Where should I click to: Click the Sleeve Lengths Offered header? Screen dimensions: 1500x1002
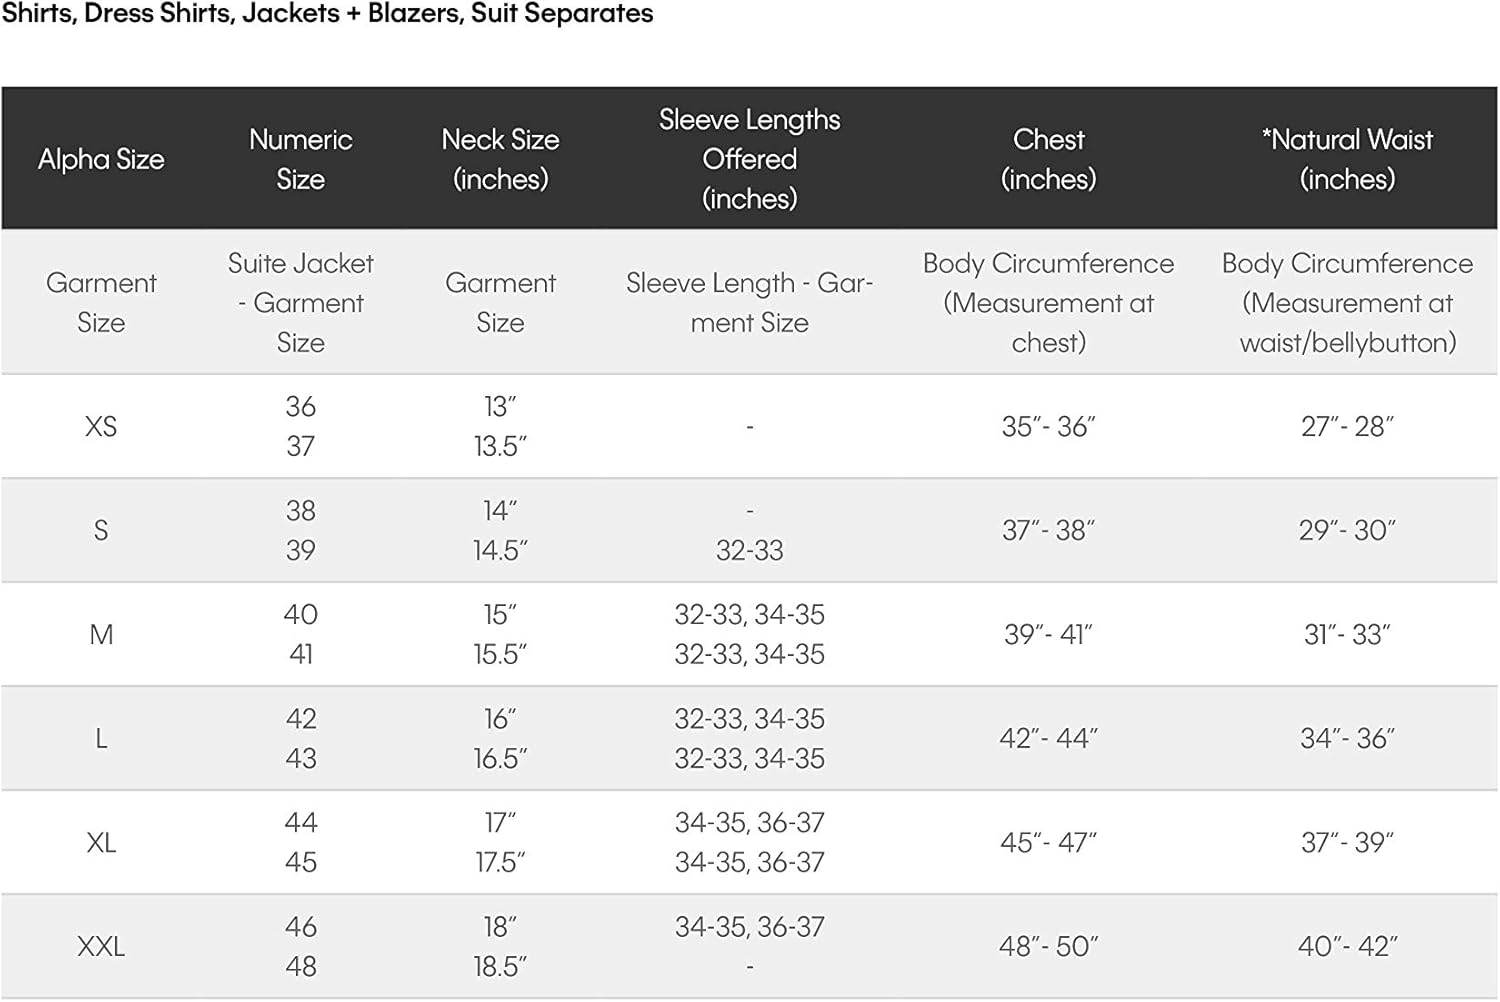(749, 159)
